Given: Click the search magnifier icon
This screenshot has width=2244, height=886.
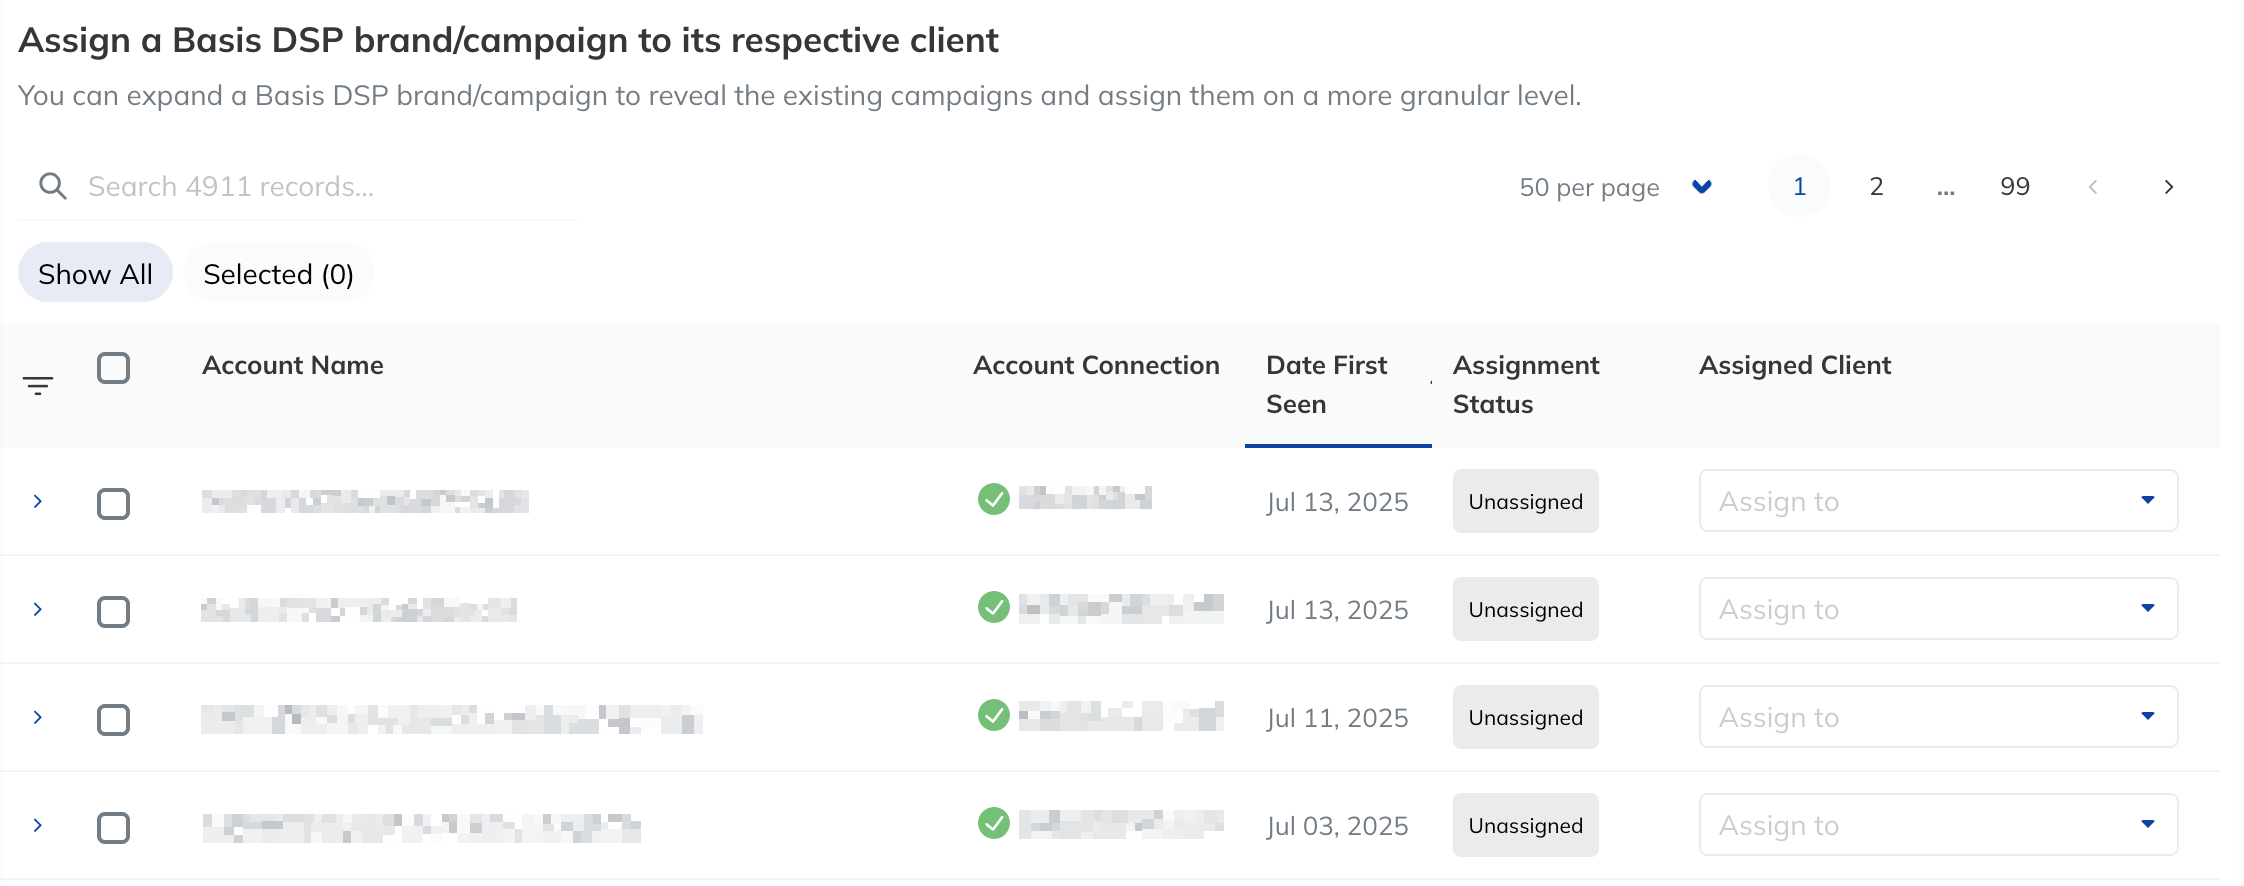Looking at the screenshot, I should point(52,186).
